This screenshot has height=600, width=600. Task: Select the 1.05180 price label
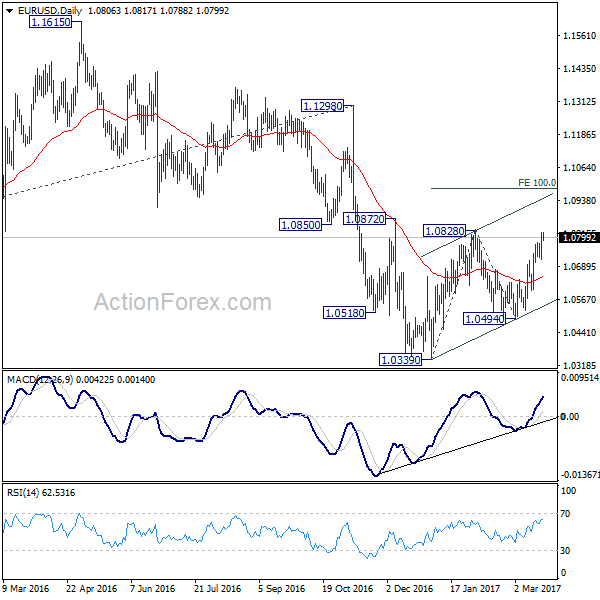coord(344,313)
